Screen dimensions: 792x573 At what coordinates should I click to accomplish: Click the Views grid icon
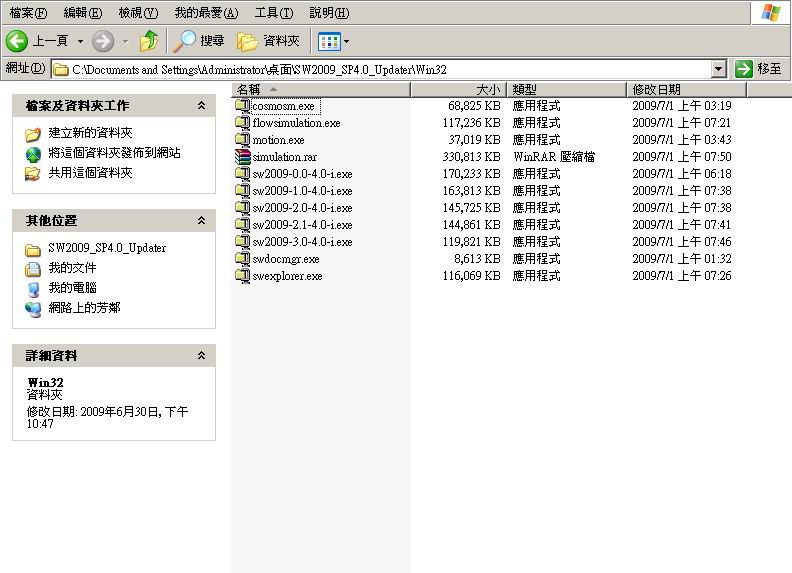pos(329,41)
